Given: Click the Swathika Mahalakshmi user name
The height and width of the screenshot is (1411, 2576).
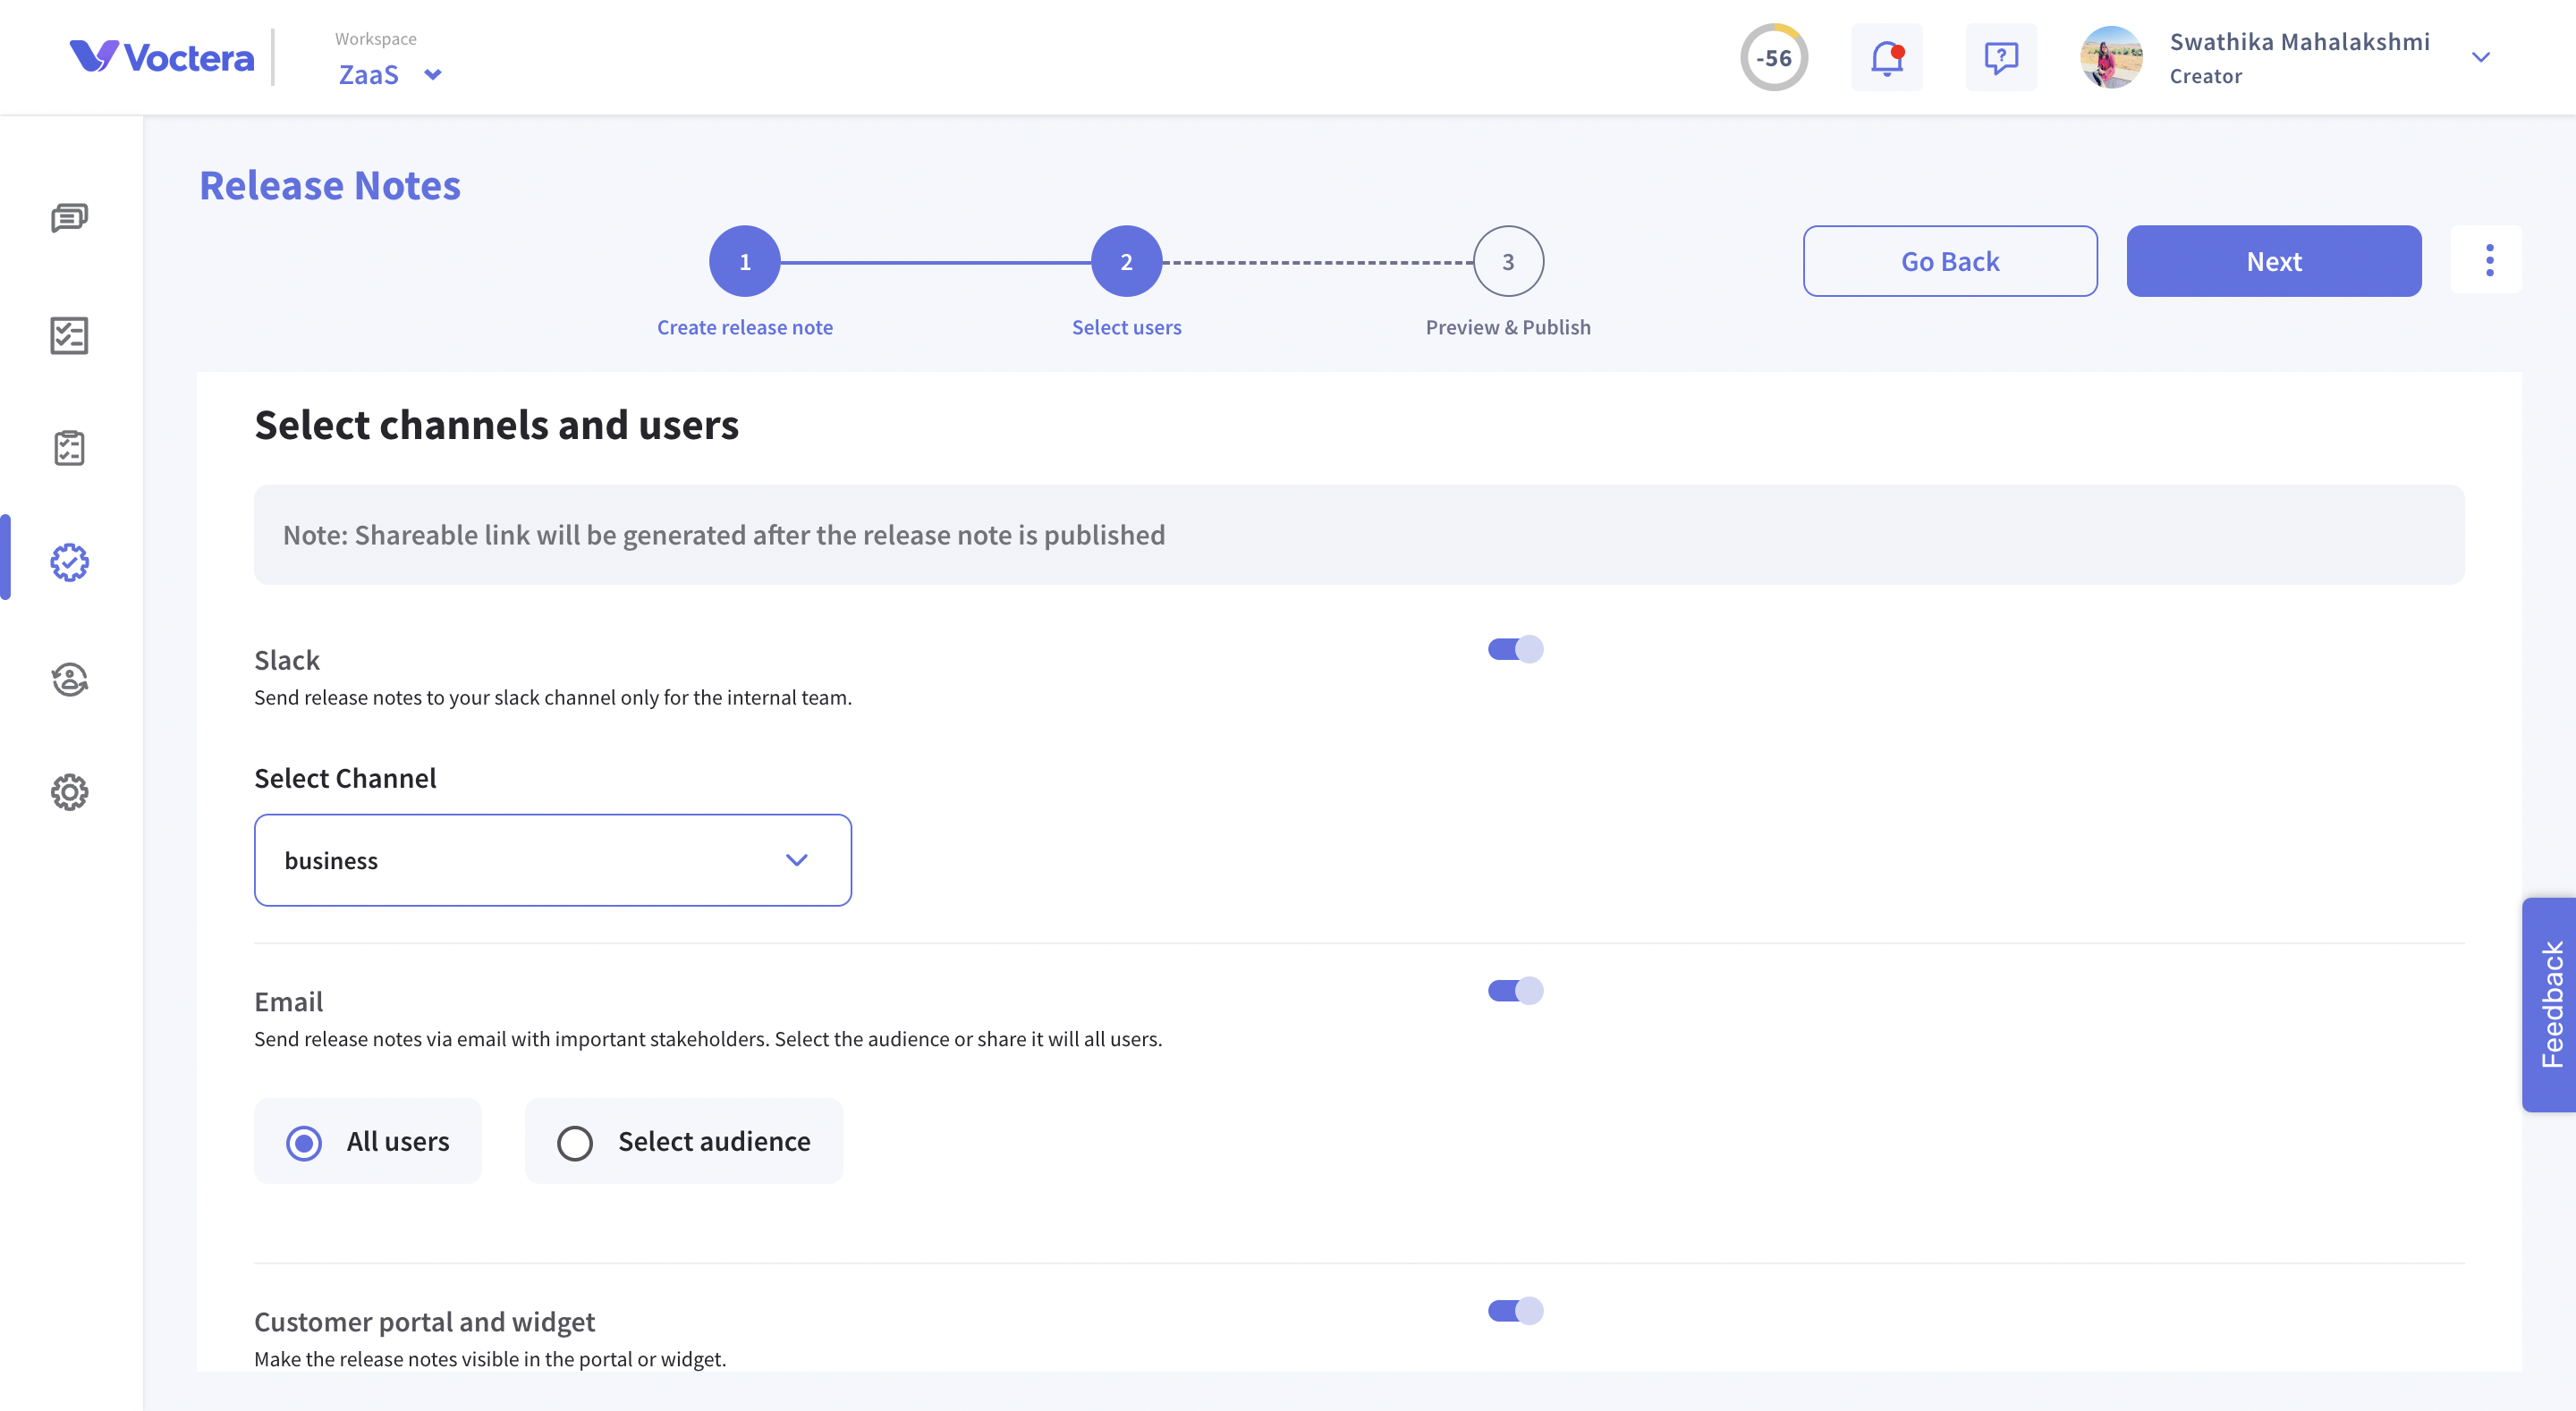Looking at the screenshot, I should coord(2299,42).
